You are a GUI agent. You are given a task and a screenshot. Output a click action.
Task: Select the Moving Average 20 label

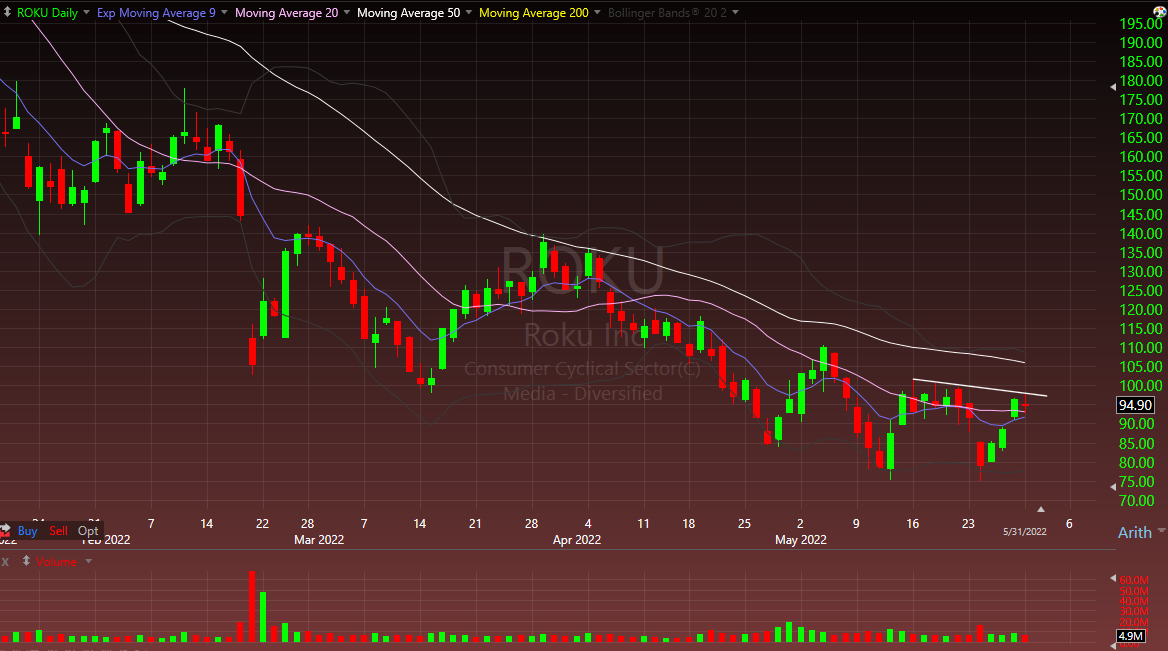(x=287, y=13)
